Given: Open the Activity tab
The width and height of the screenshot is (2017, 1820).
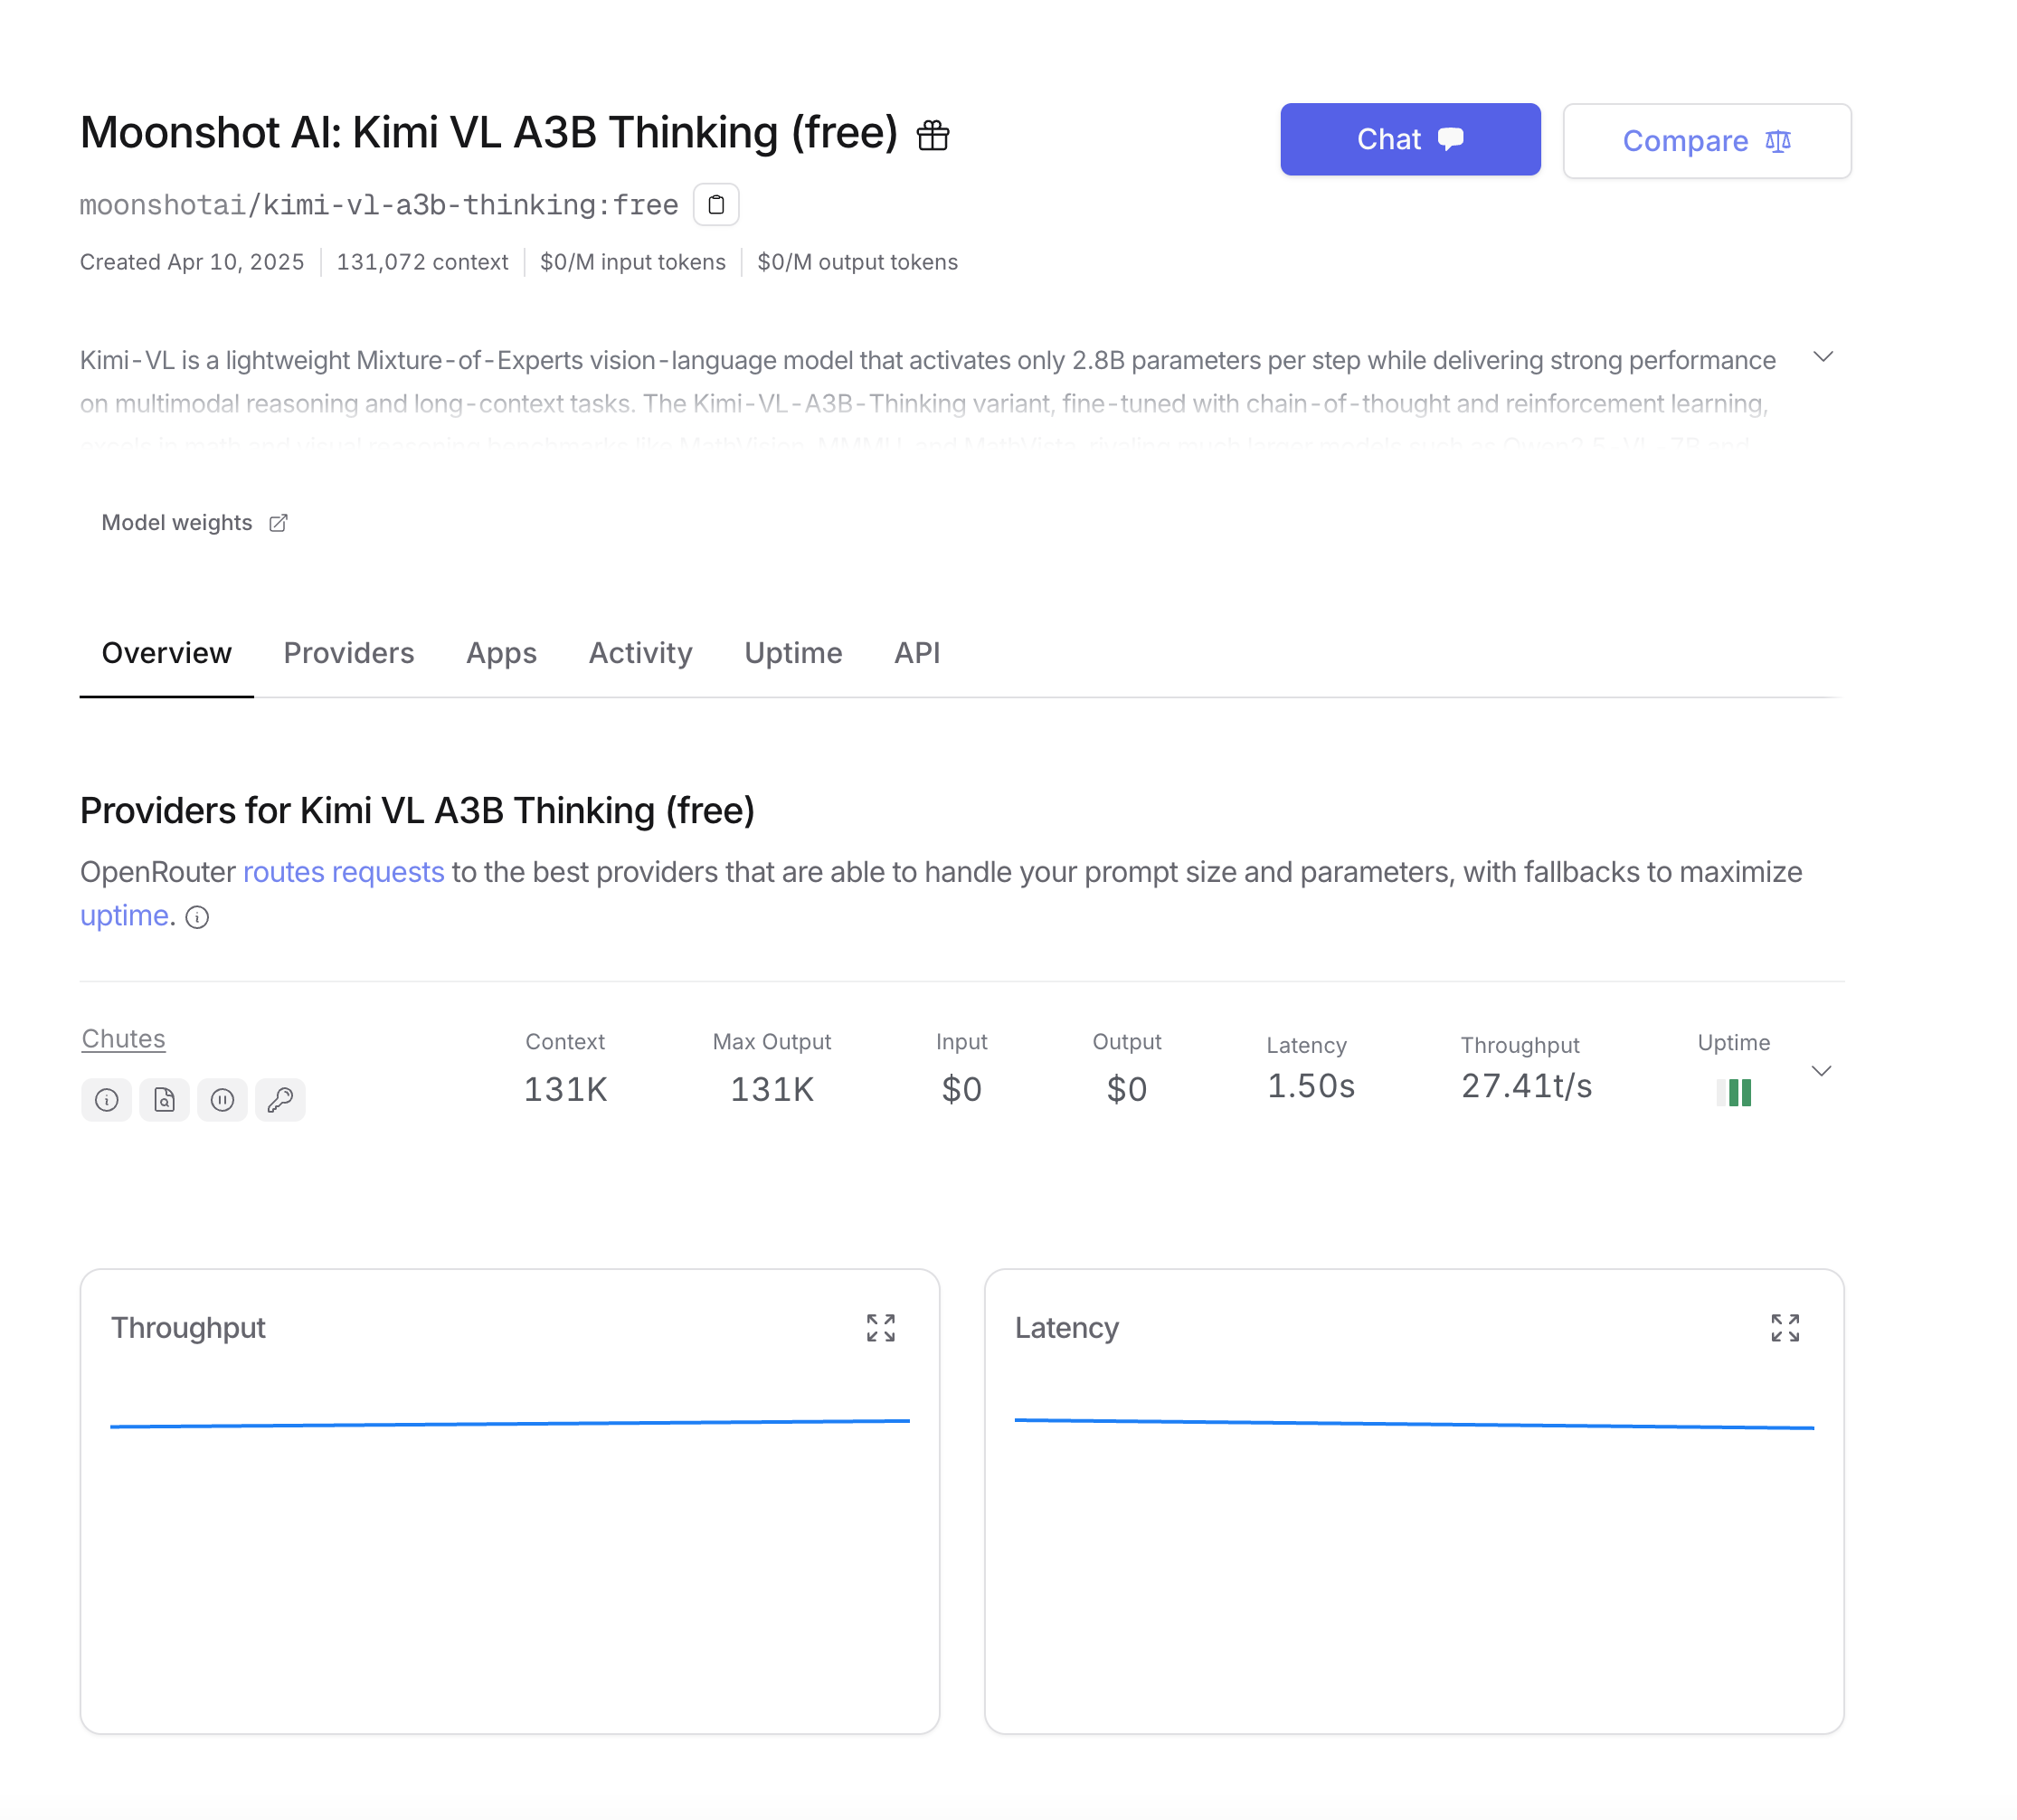Looking at the screenshot, I should pyautogui.click(x=640, y=653).
